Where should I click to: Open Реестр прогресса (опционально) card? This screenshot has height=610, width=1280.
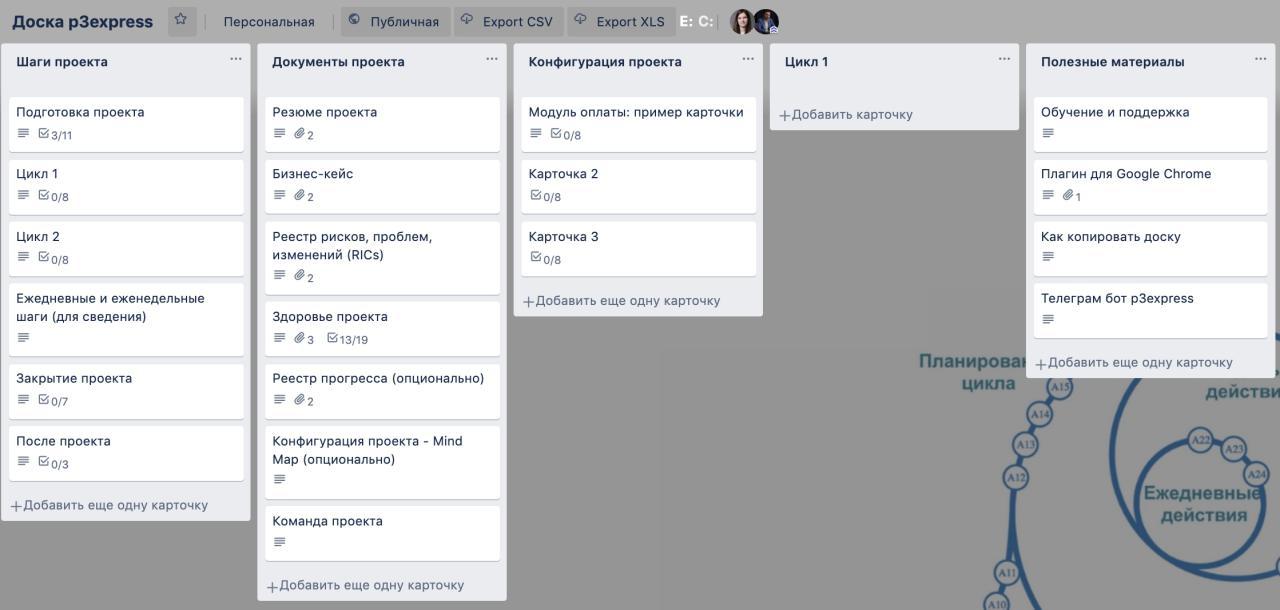pos(382,390)
